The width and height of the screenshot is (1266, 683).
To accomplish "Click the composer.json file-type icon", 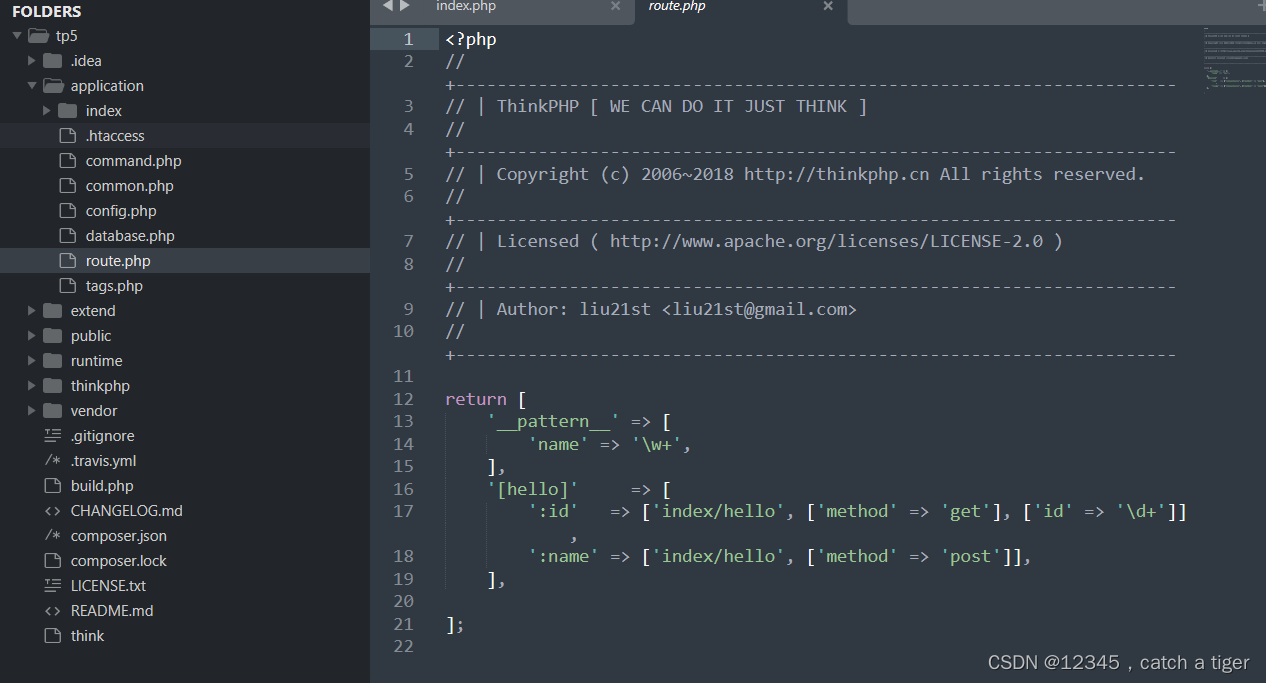I will point(53,536).
